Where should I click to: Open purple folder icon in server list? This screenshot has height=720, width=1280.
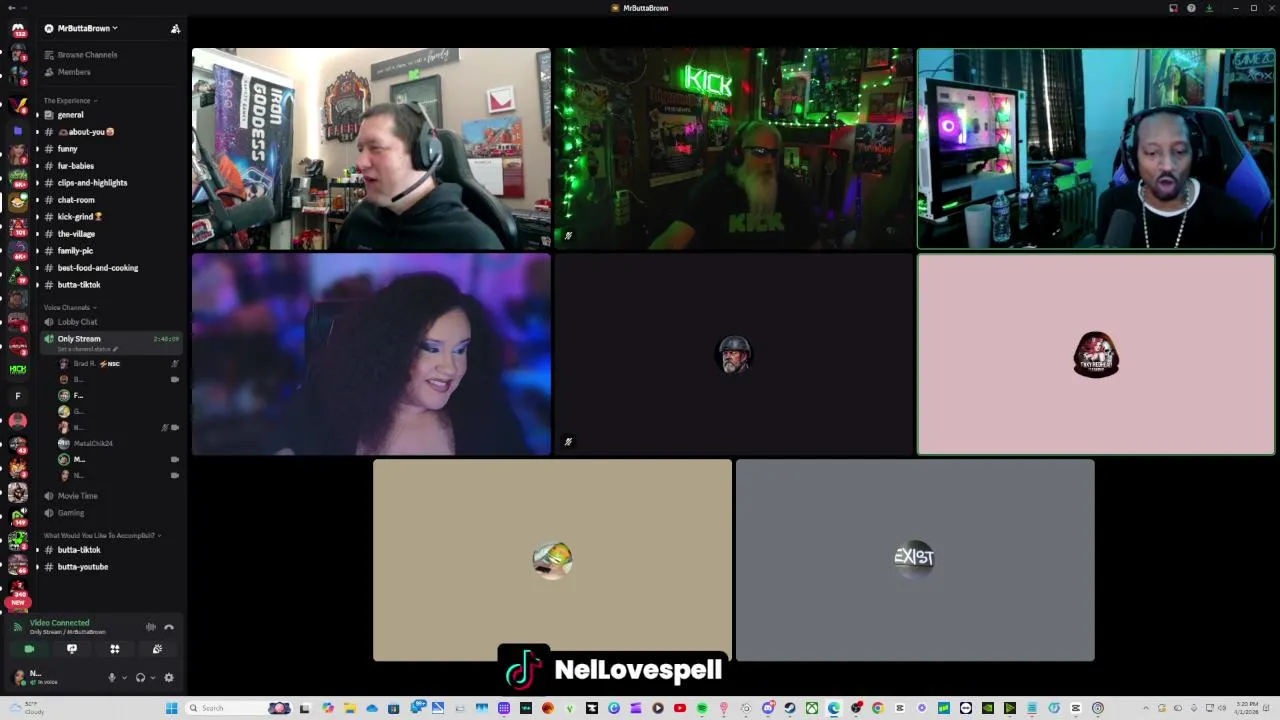(x=17, y=131)
